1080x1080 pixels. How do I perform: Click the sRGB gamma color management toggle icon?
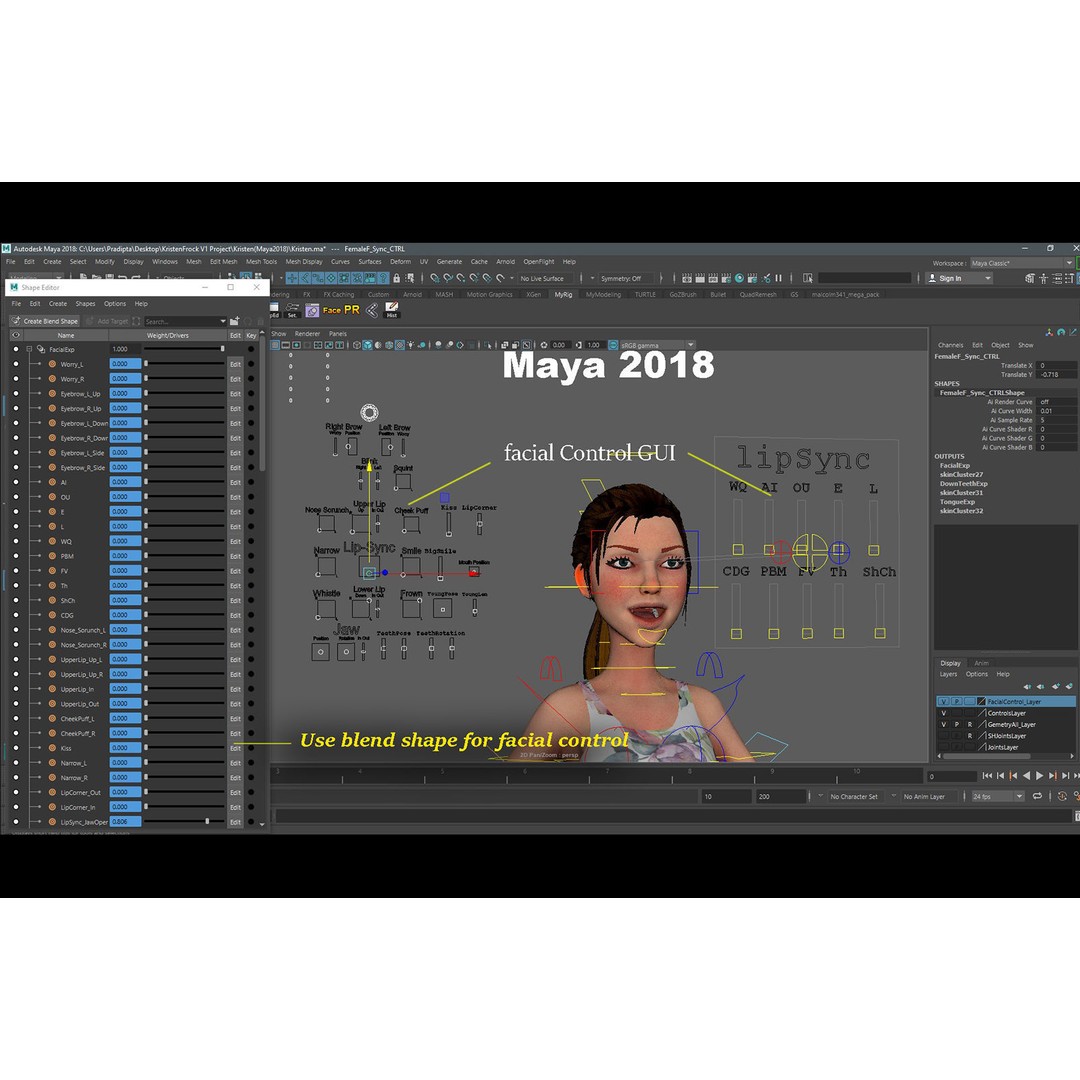tap(613, 345)
